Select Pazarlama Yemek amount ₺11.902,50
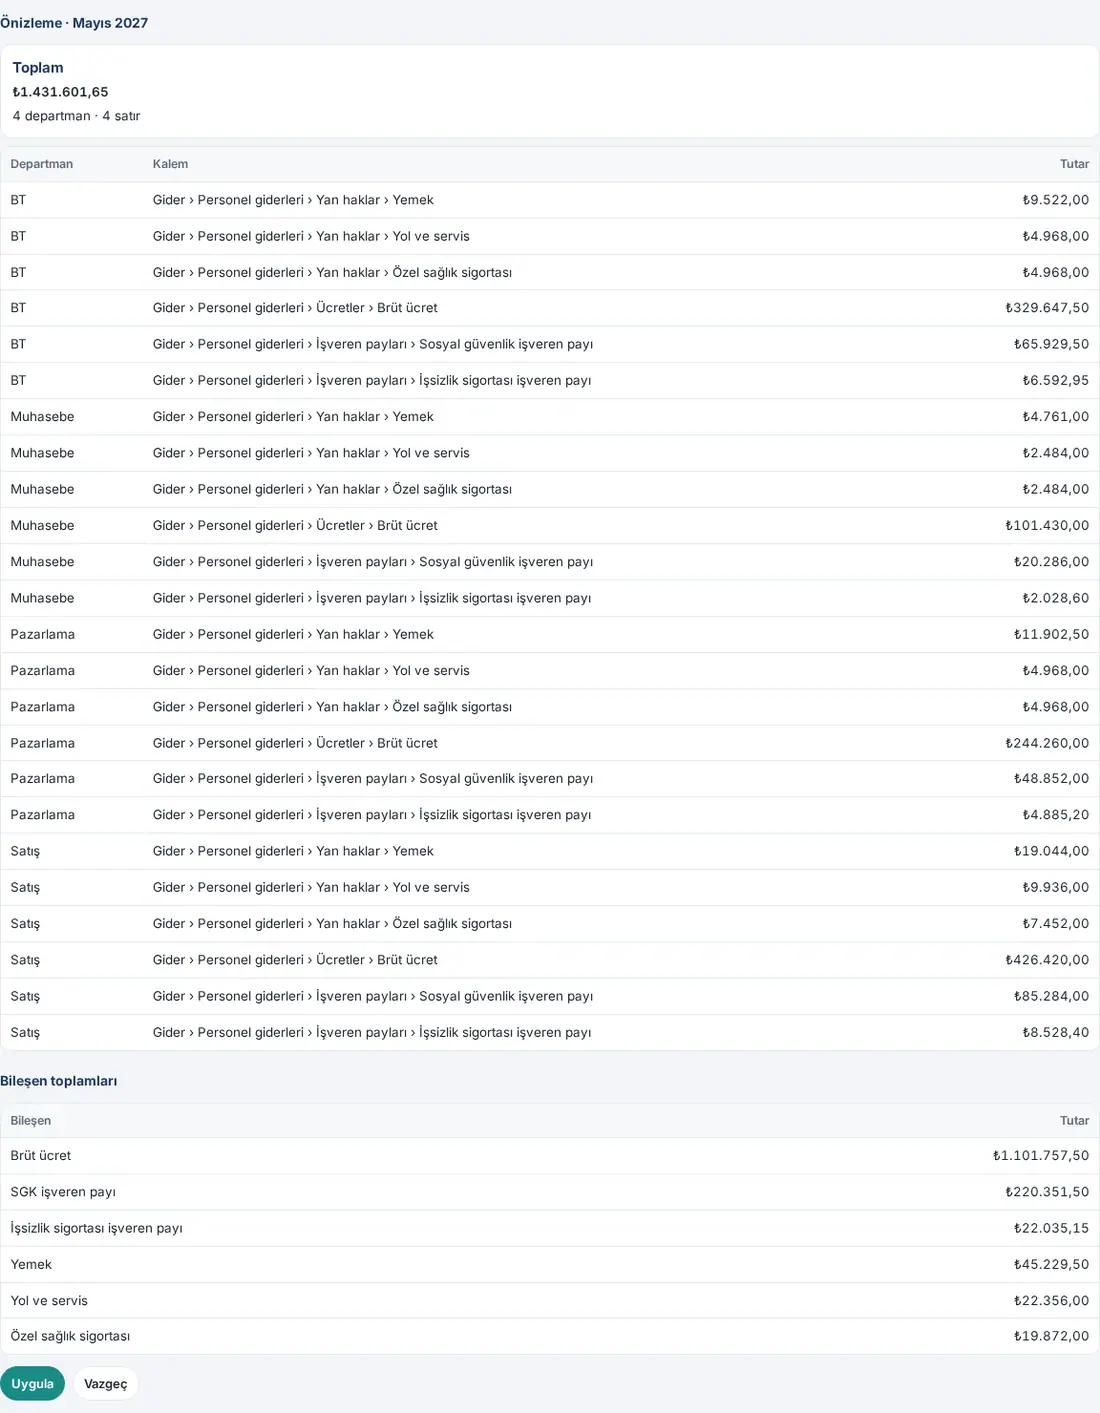The image size is (1100, 1413). click(x=1051, y=634)
